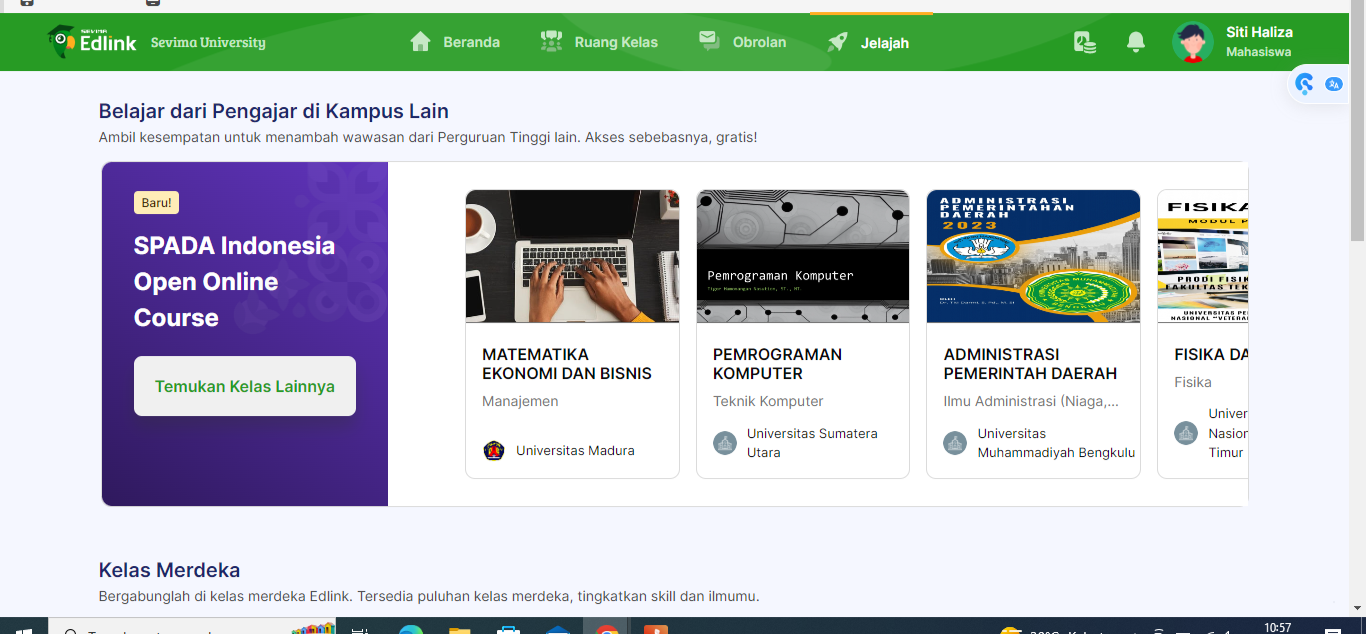Click the Universitas Madura logo
1366x634 pixels.
tap(493, 450)
